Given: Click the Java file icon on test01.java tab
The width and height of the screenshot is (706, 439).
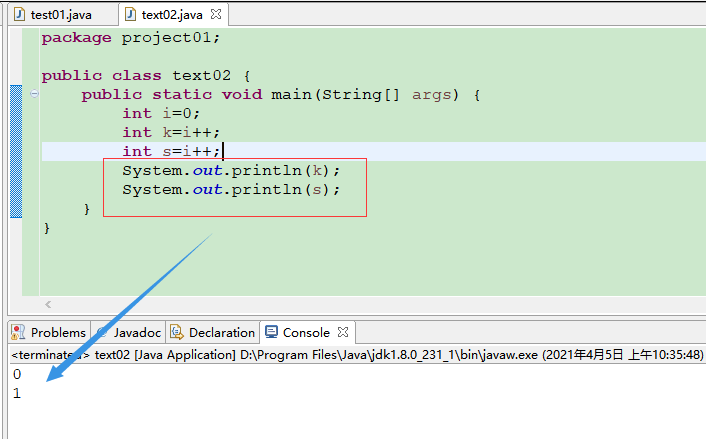Looking at the screenshot, I should [x=19, y=15].
